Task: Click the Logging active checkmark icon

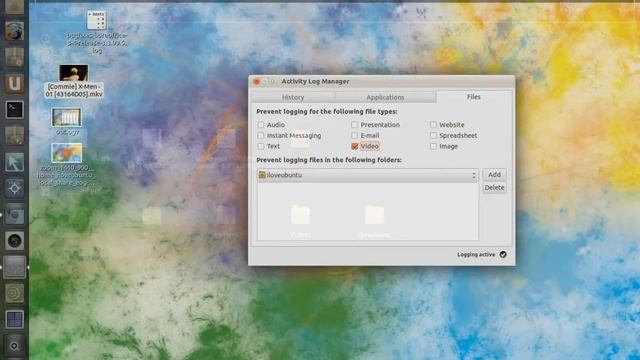Action: point(503,254)
